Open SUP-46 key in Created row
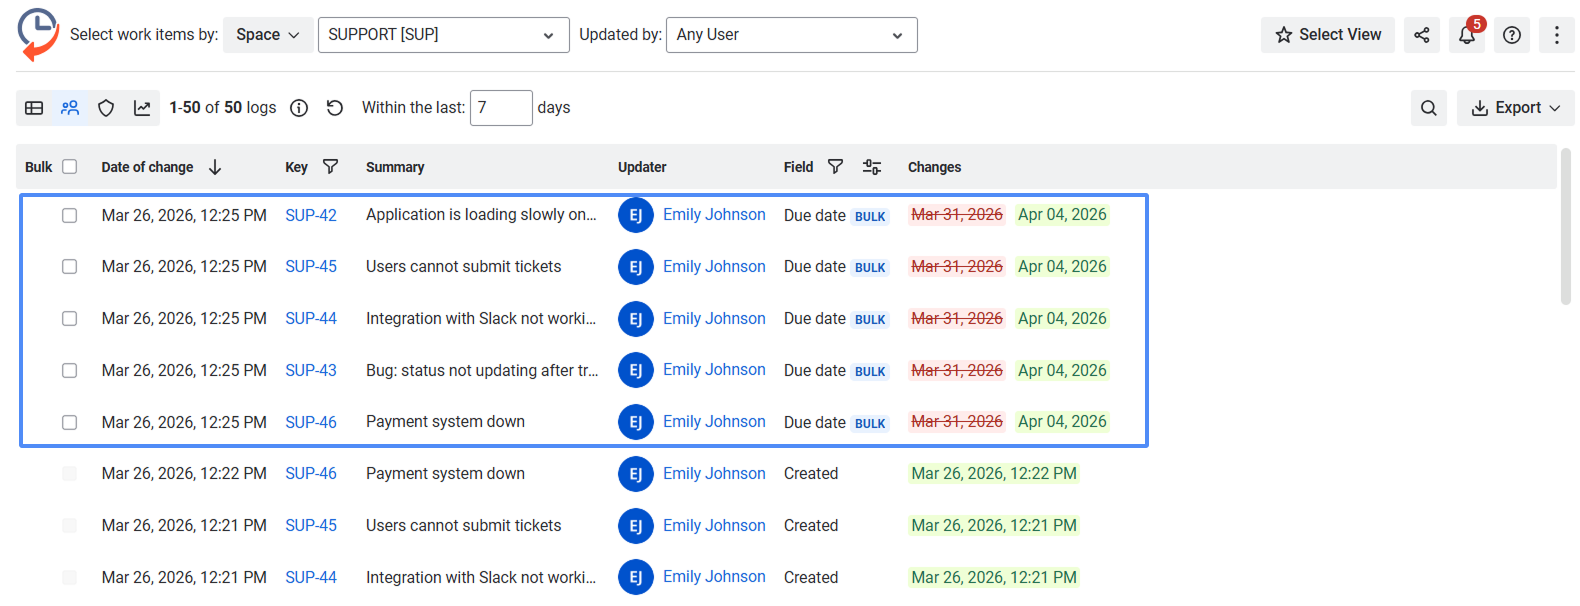1580x606 pixels. click(x=311, y=474)
